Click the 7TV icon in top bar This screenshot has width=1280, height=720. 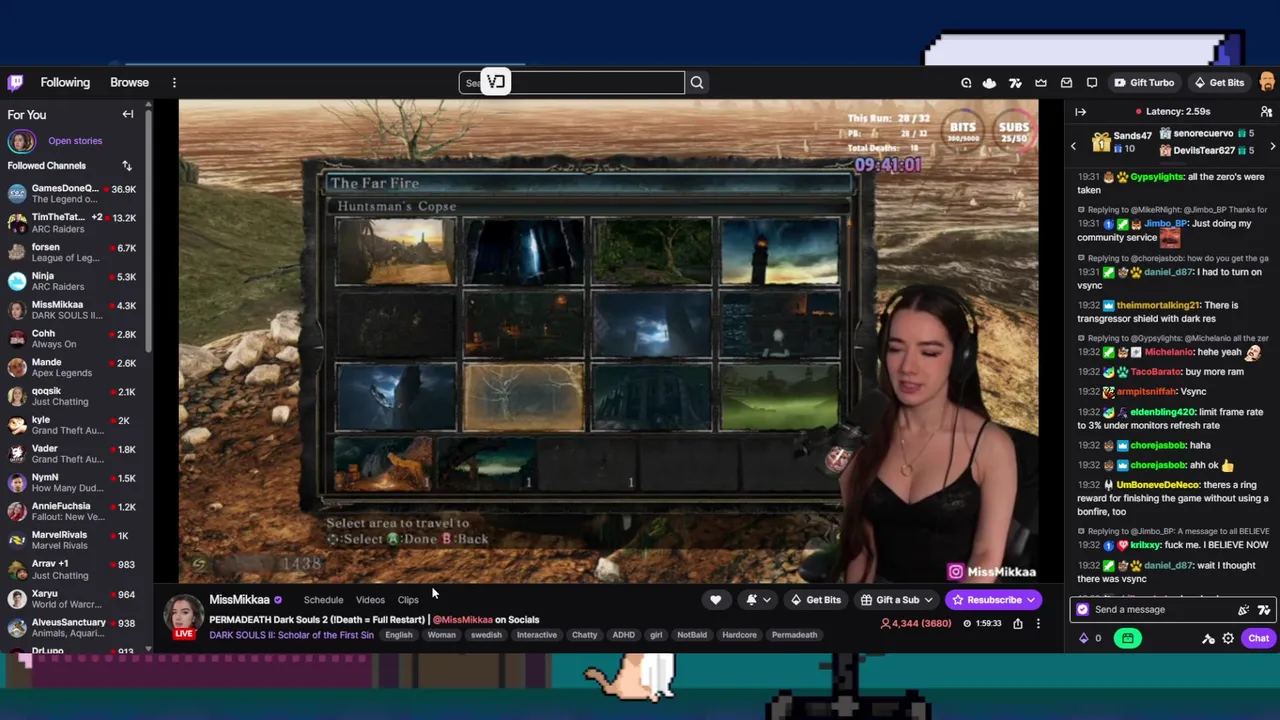[1015, 83]
